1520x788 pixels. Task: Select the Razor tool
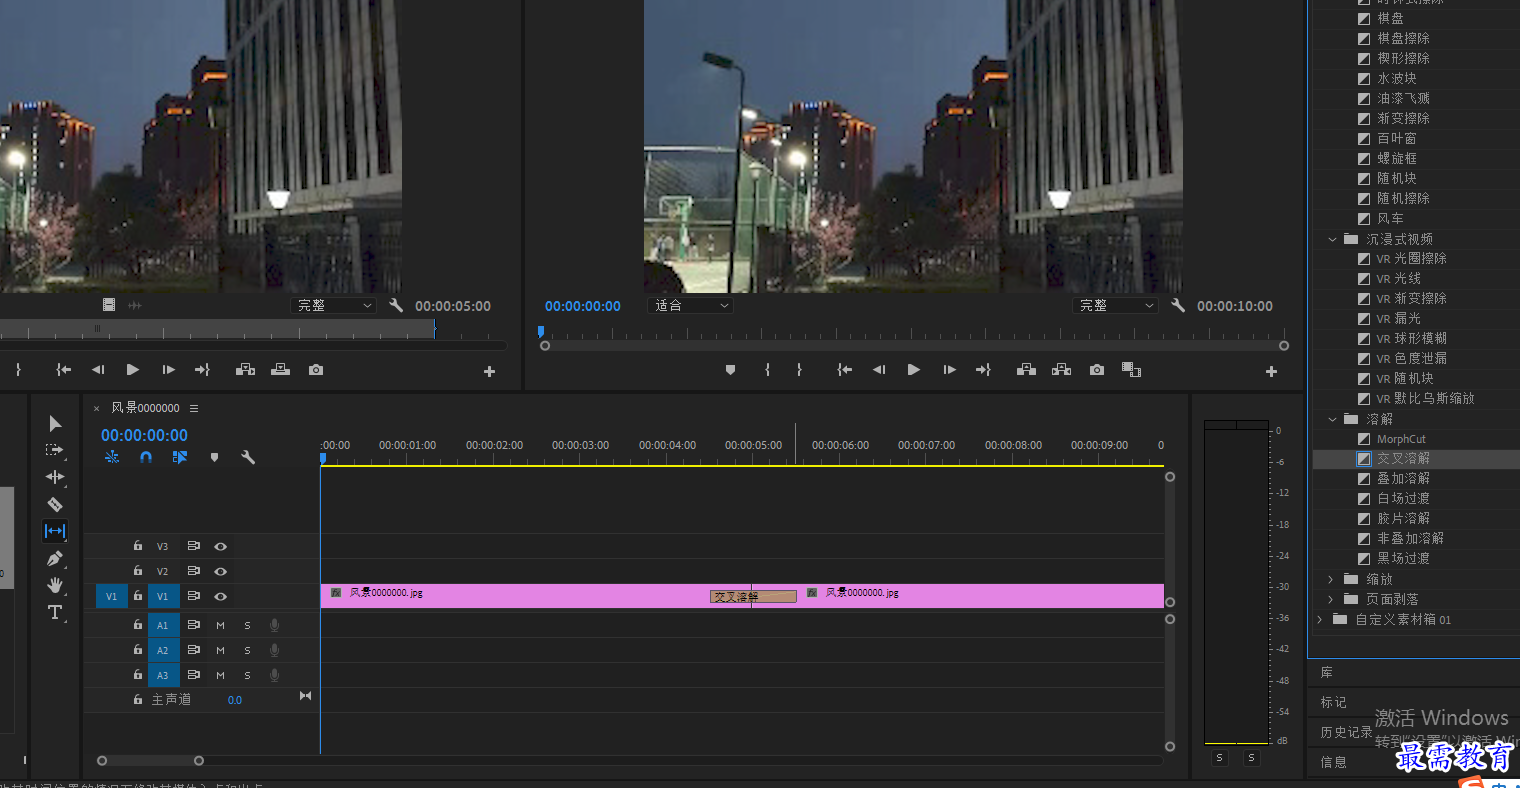55,504
